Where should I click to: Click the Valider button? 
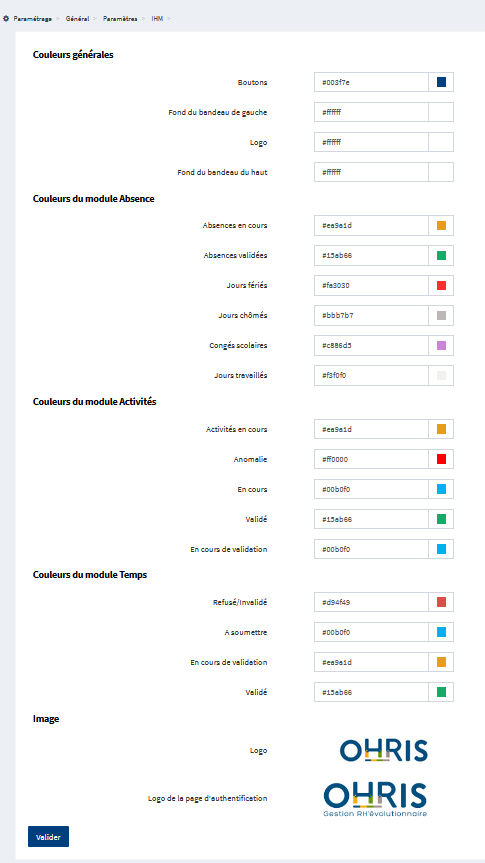pos(48,837)
